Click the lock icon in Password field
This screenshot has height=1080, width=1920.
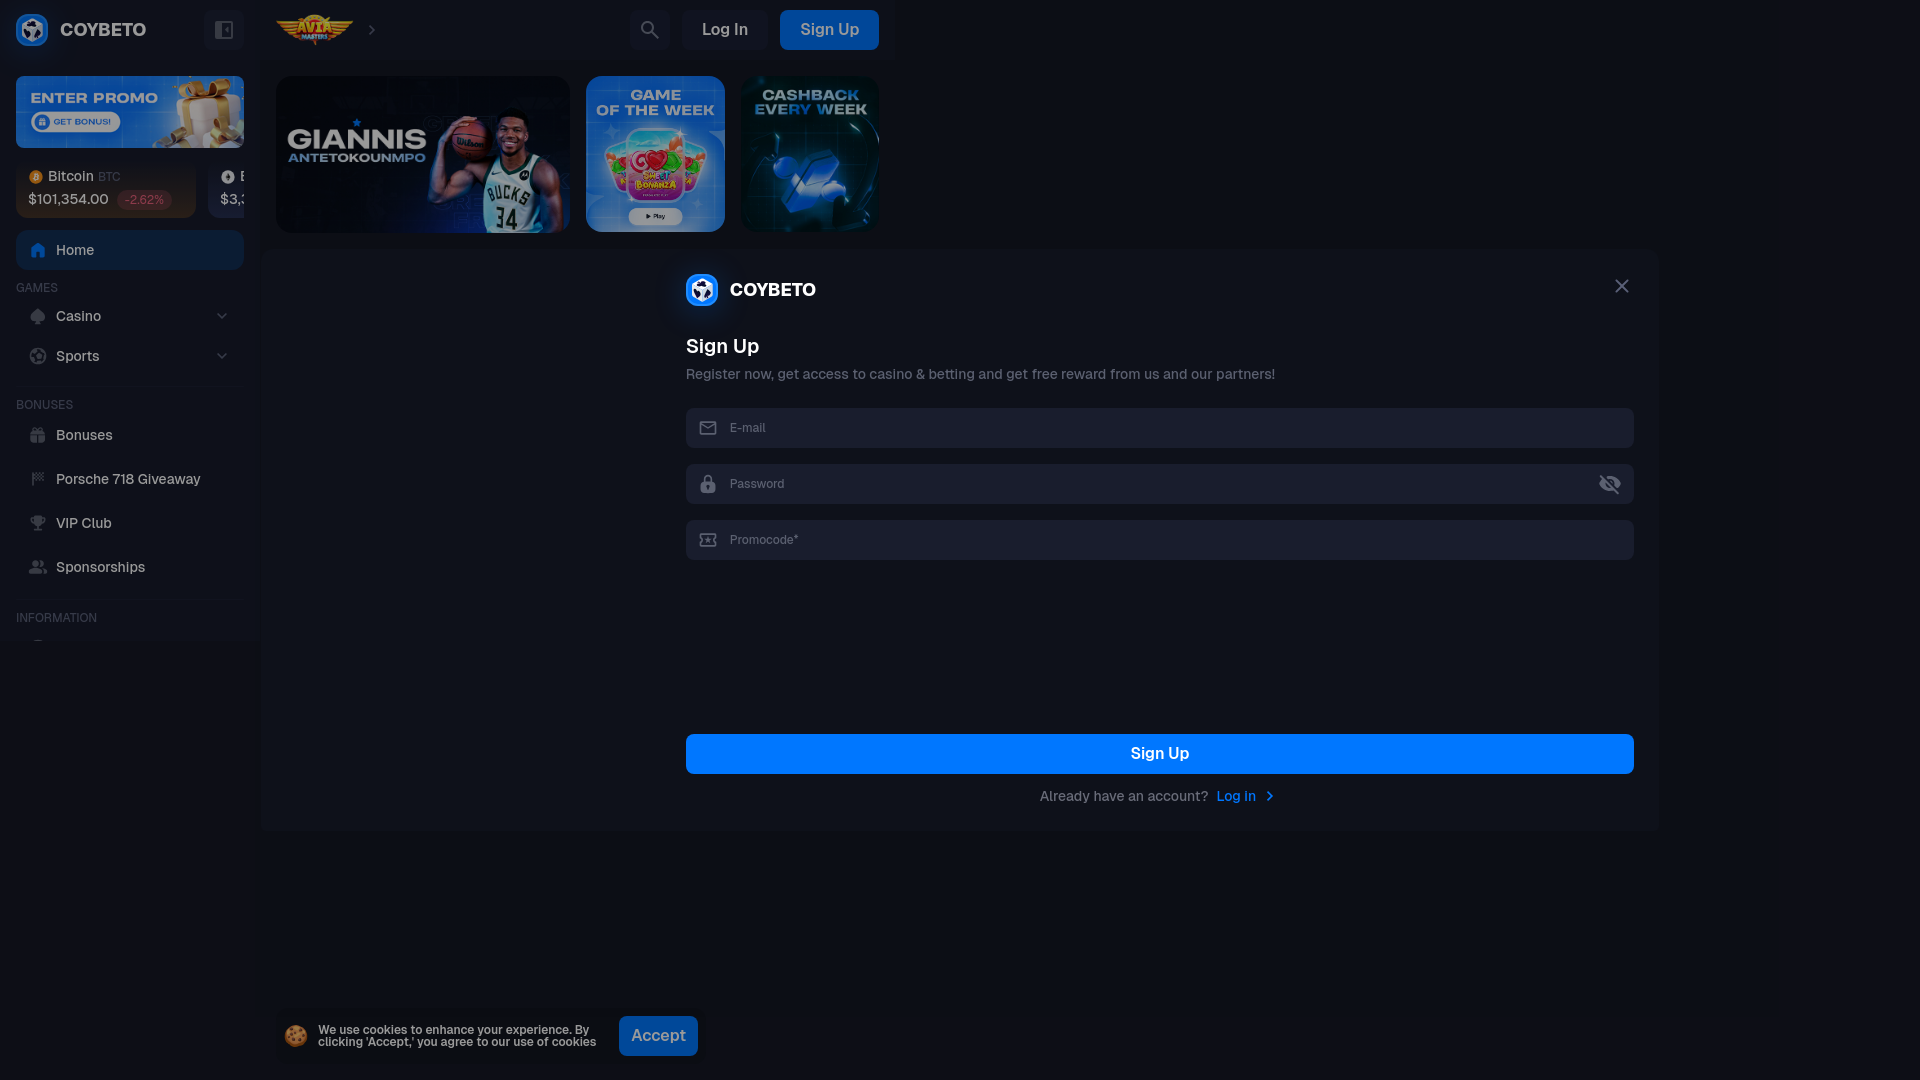pyautogui.click(x=708, y=484)
